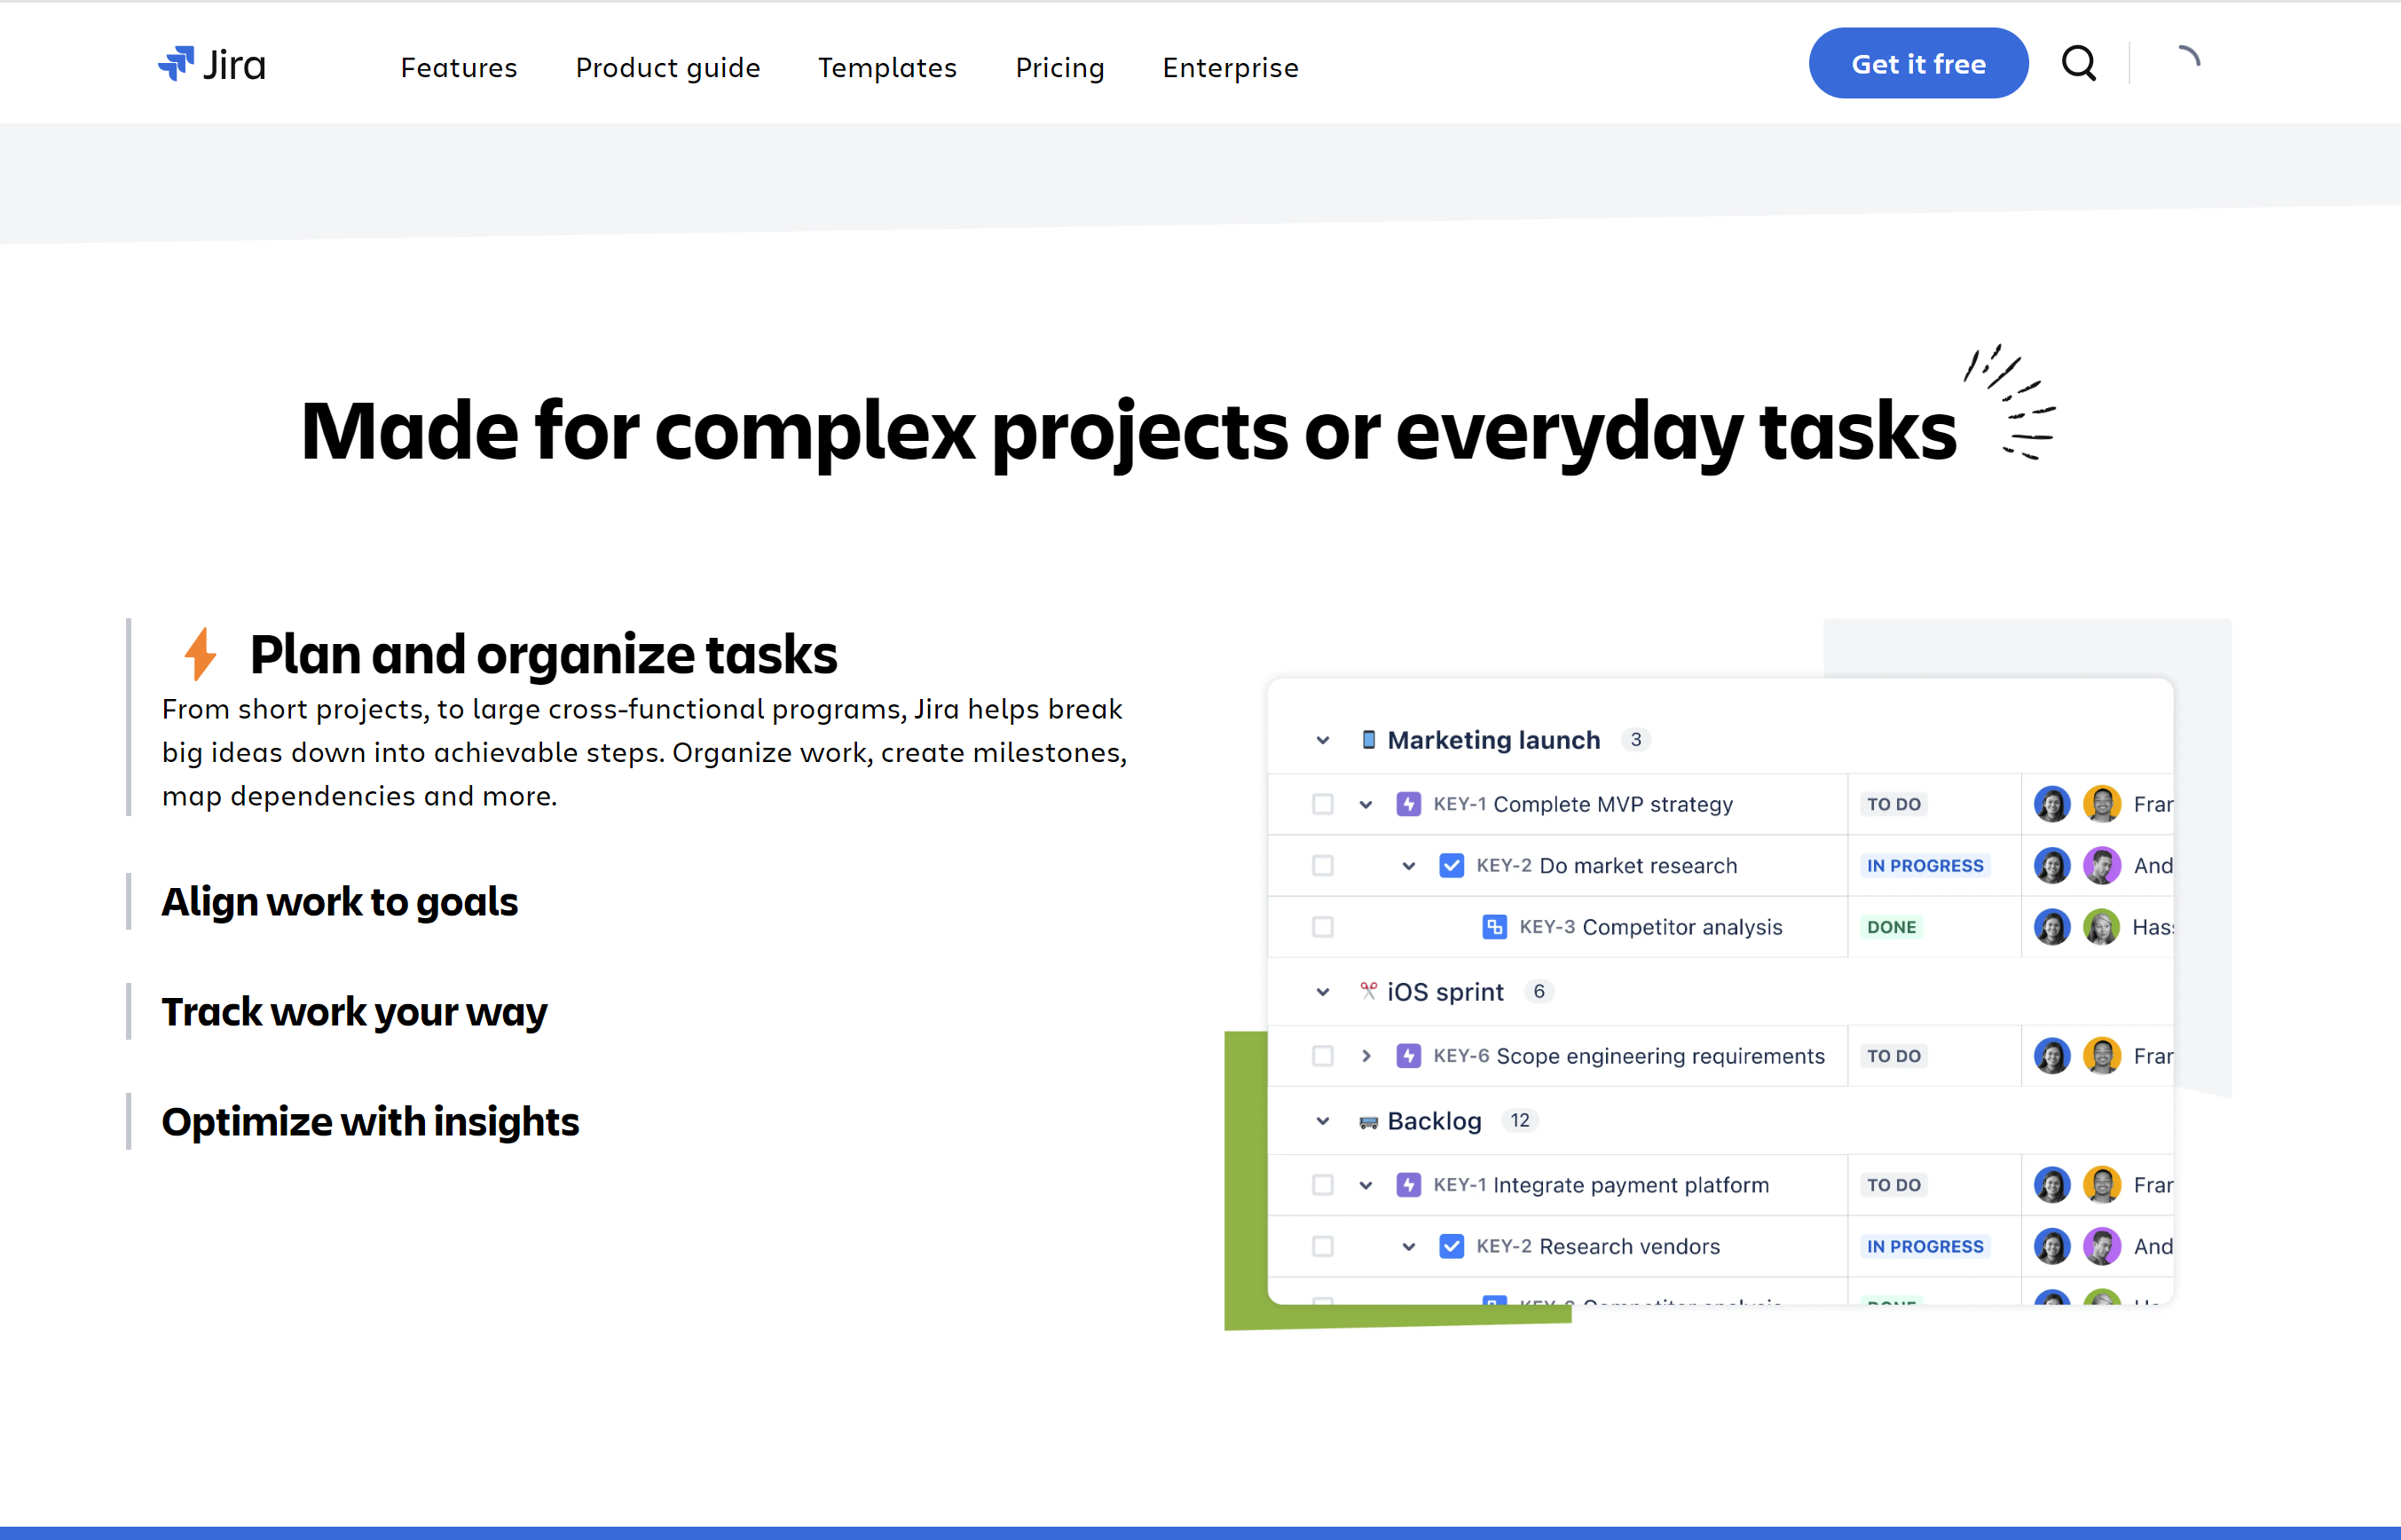2401x1540 pixels.
Task: Click the Get it free button
Action: (1917, 63)
